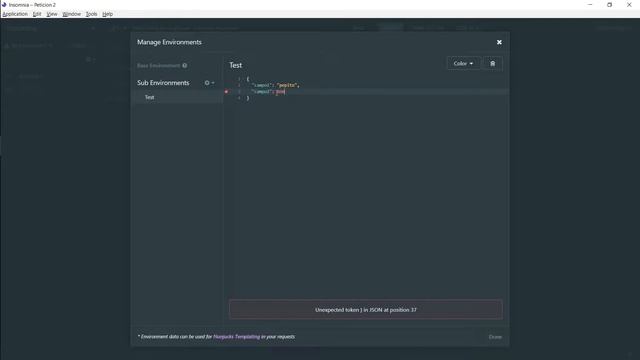Place cursor in the empty JSON editor area

(x=367, y=196)
